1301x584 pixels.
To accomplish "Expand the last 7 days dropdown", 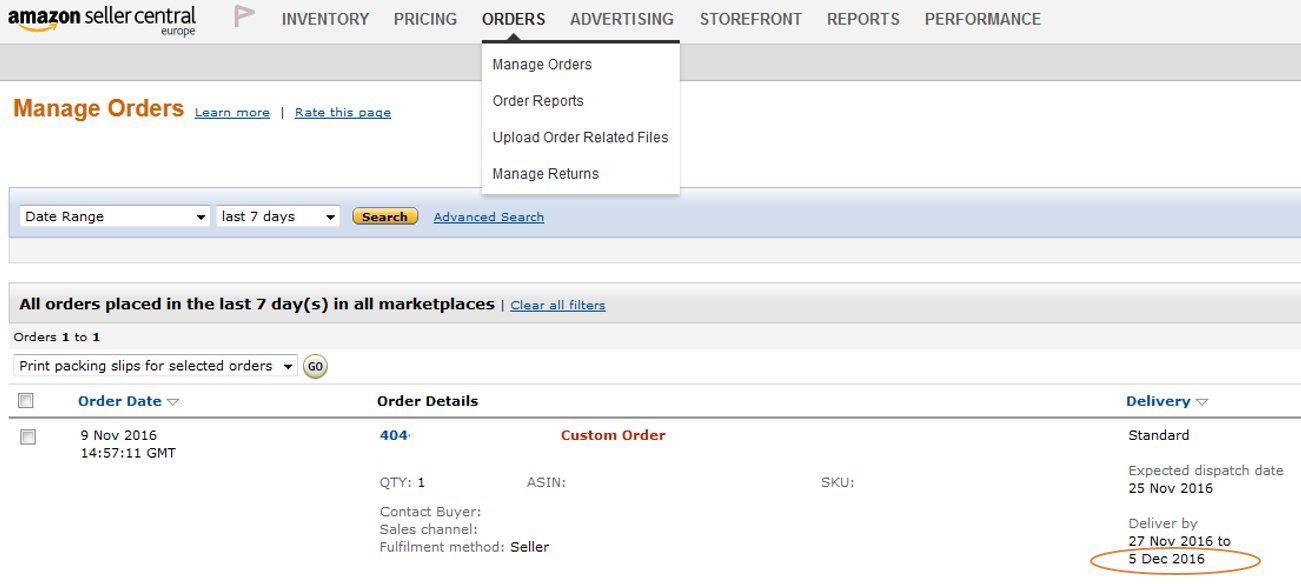I will 278,217.
